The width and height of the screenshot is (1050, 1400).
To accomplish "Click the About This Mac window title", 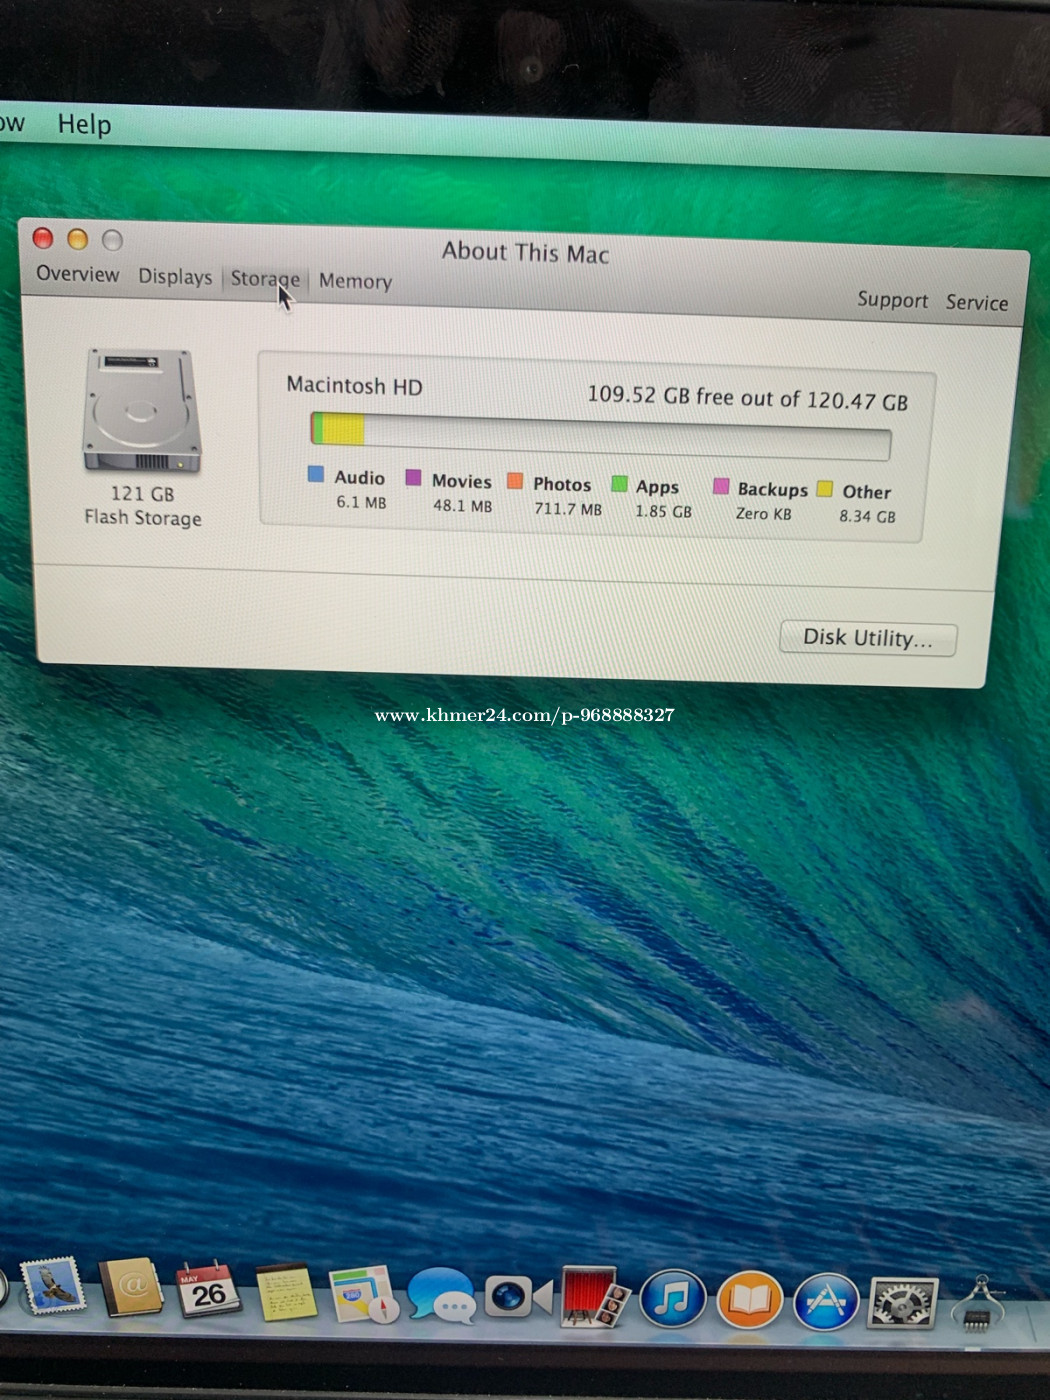I will tap(525, 252).
